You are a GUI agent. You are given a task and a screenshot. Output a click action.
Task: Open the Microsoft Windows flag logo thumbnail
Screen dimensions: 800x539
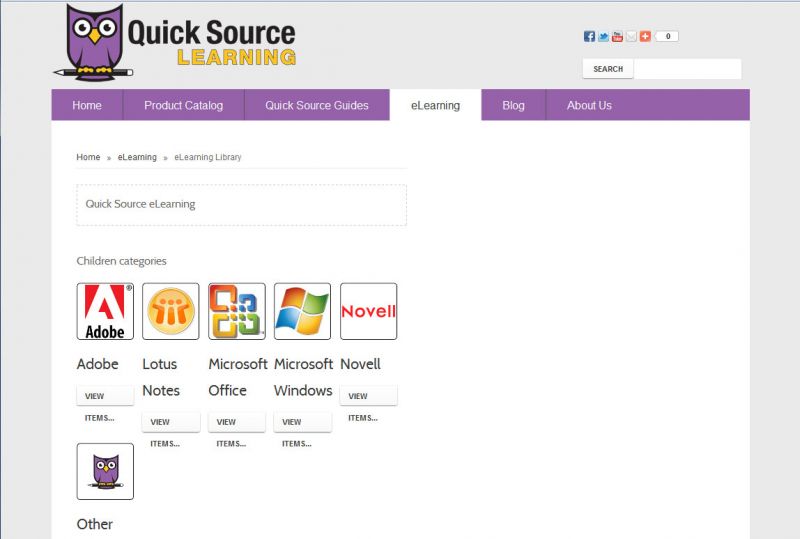(303, 311)
